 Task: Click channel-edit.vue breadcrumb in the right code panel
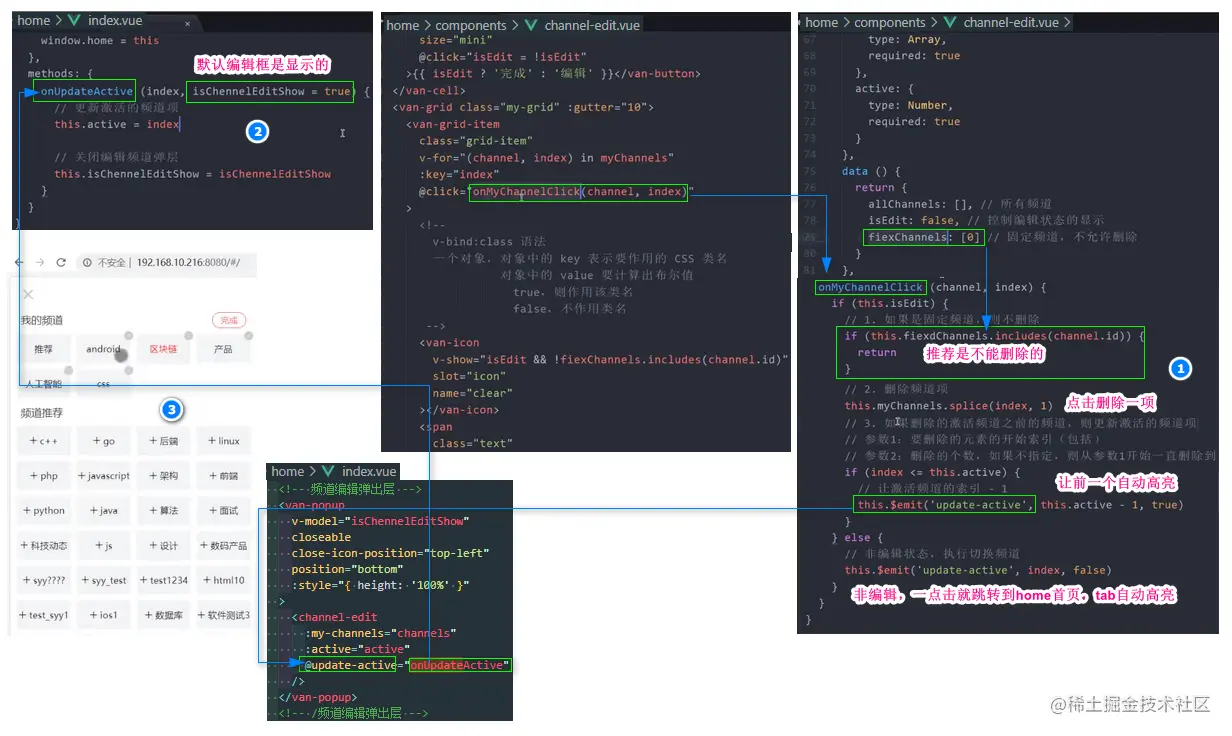[1011, 22]
